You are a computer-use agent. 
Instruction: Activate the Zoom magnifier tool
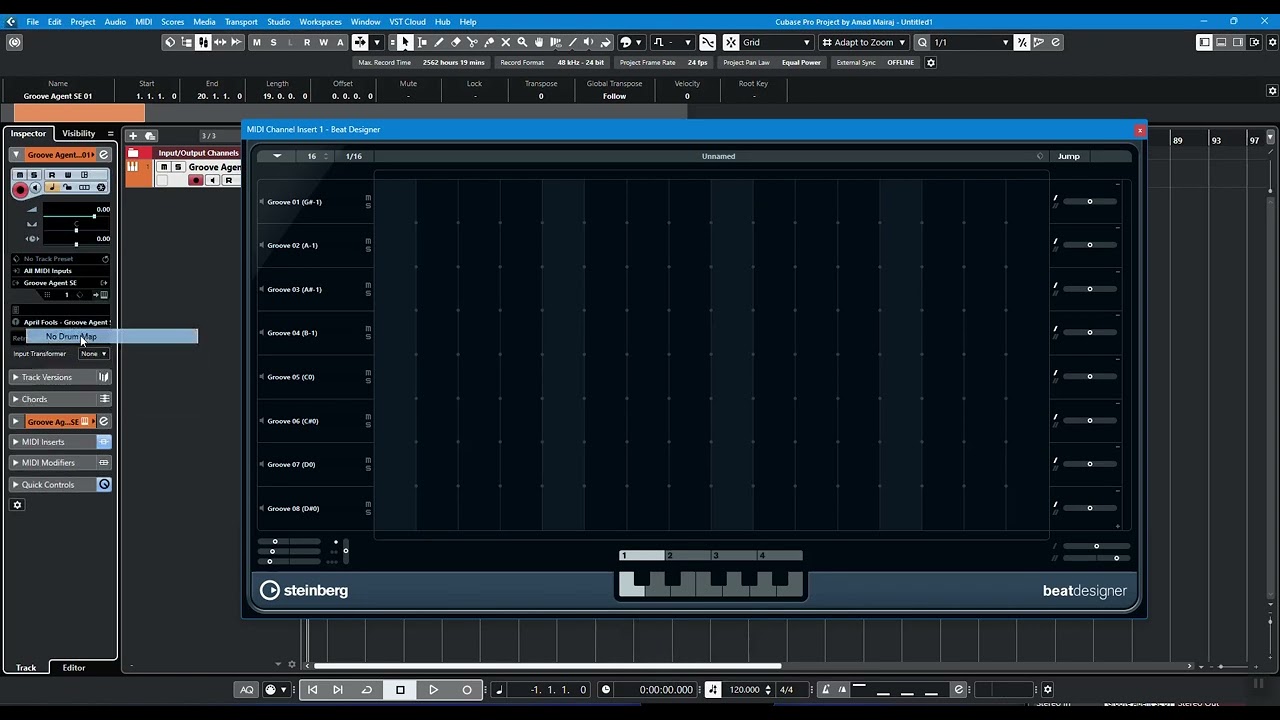[x=522, y=42]
